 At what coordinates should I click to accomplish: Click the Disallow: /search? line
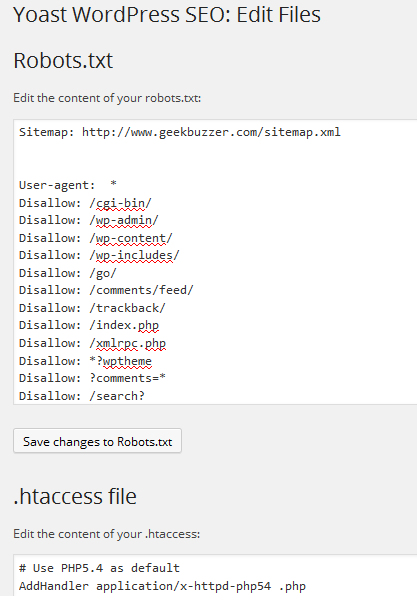coord(82,396)
